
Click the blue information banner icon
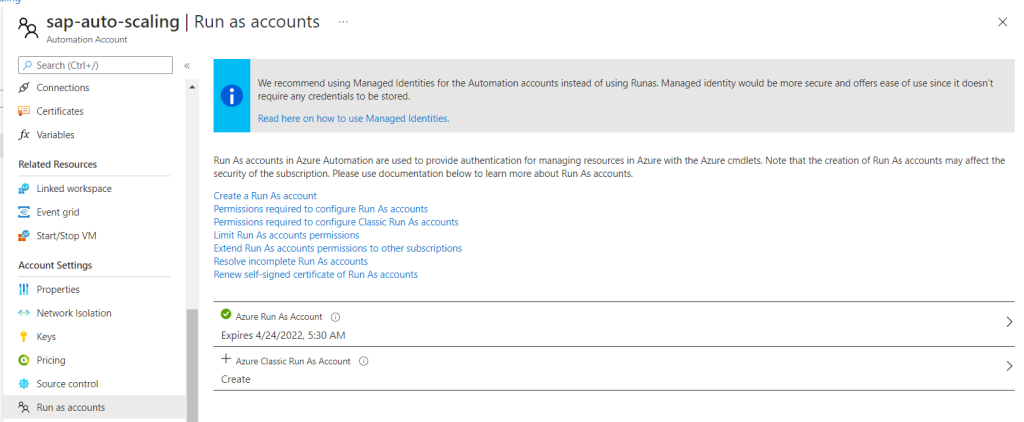(x=232, y=96)
